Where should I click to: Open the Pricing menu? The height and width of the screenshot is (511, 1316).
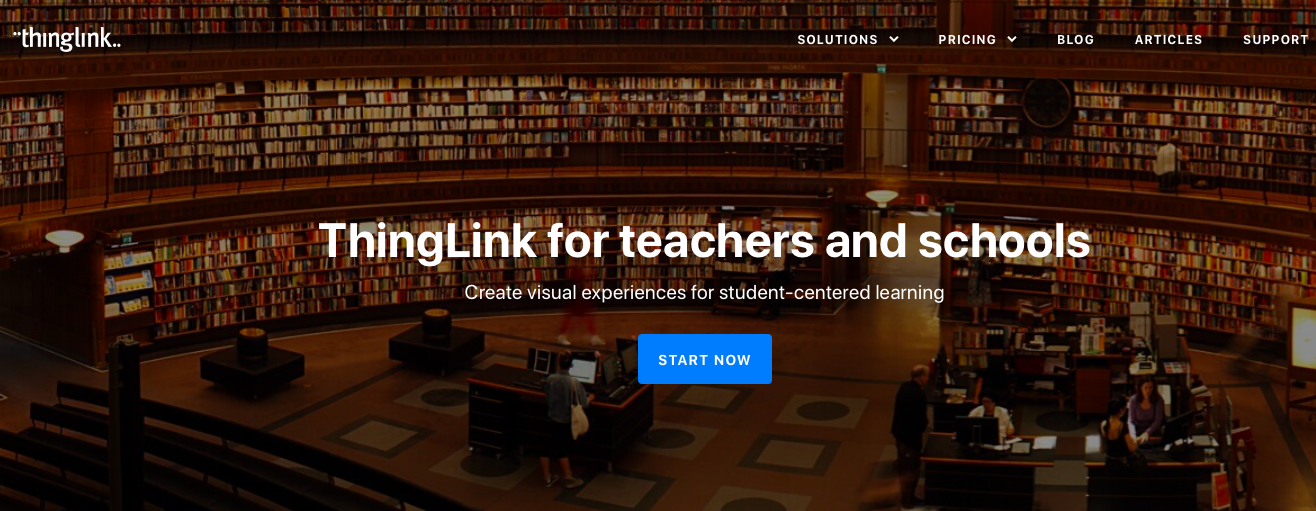pos(977,40)
